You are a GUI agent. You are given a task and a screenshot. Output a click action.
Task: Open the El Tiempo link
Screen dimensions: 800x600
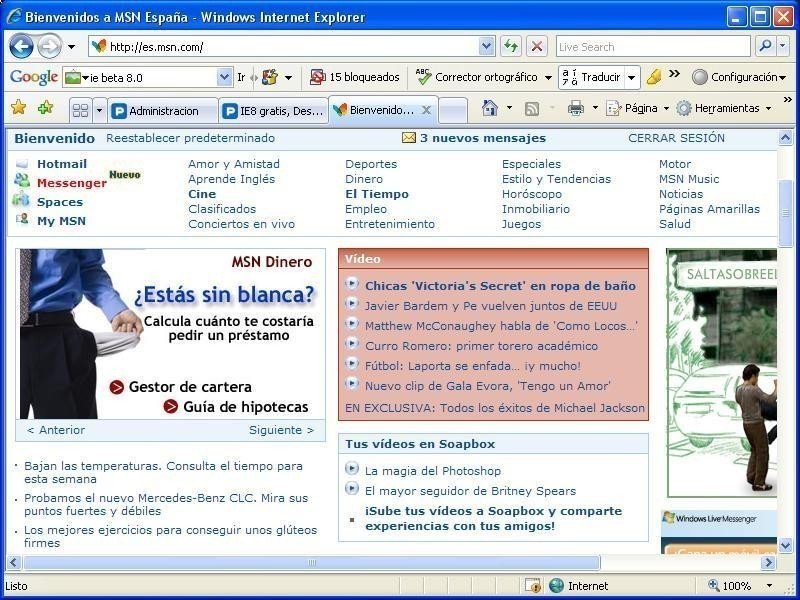tap(377, 194)
